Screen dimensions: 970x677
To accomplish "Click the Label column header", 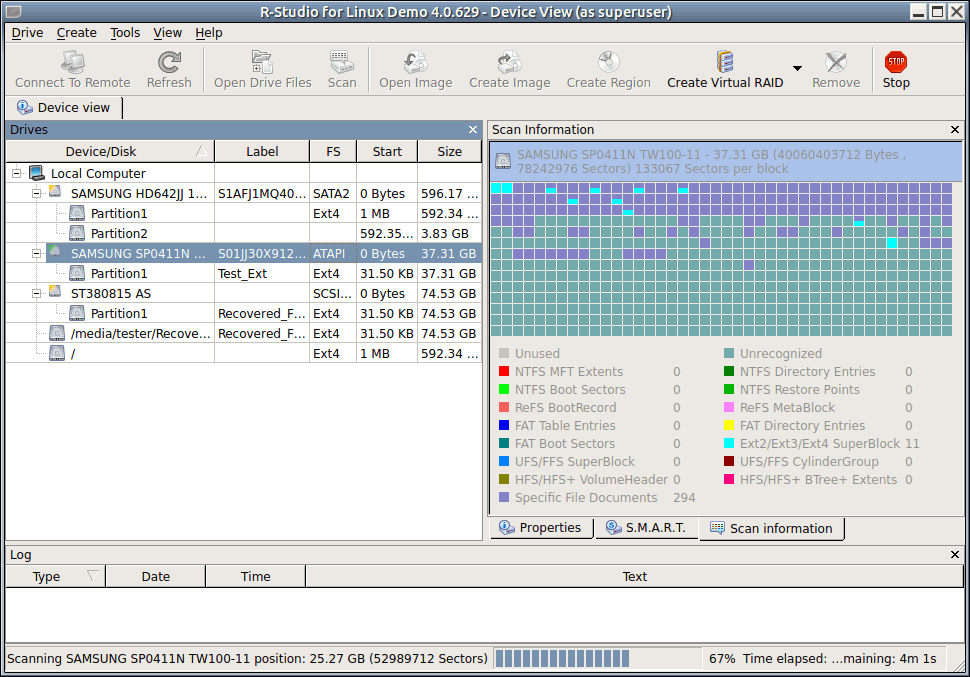I will 262,152.
